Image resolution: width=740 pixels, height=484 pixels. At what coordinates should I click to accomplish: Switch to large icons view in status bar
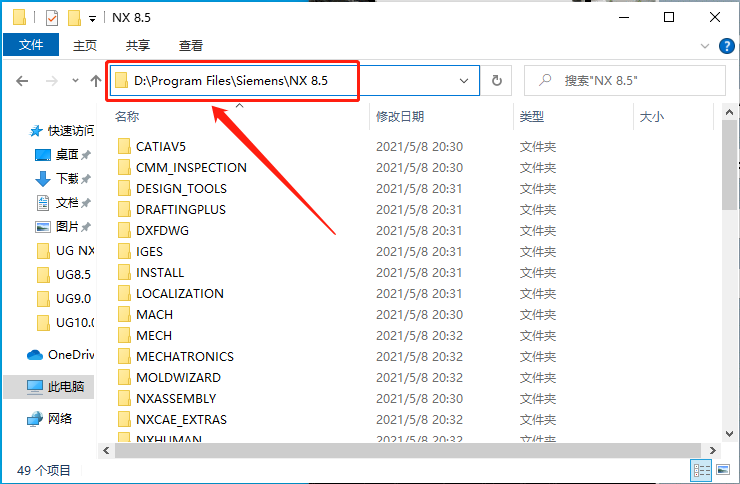click(723, 470)
